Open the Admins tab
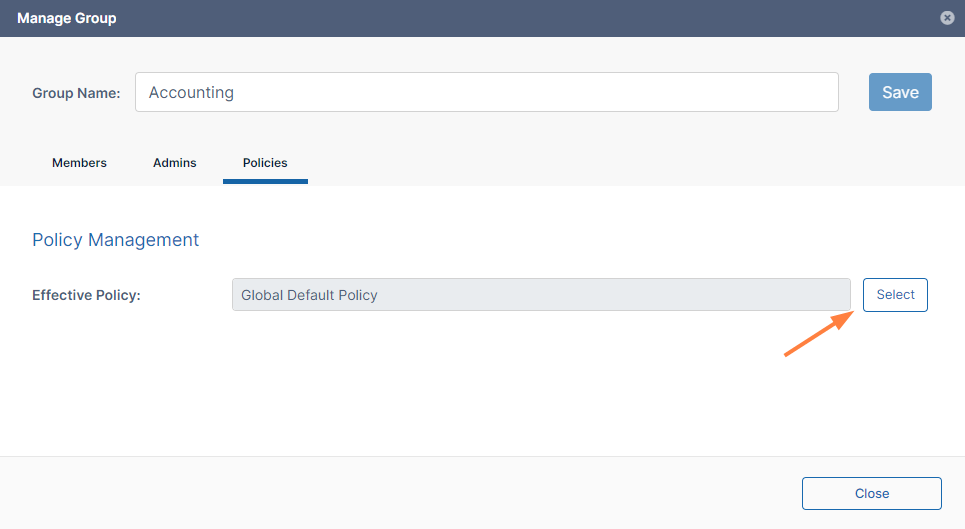Screen dimensions: 965x529 pyautogui.click(x=175, y=162)
